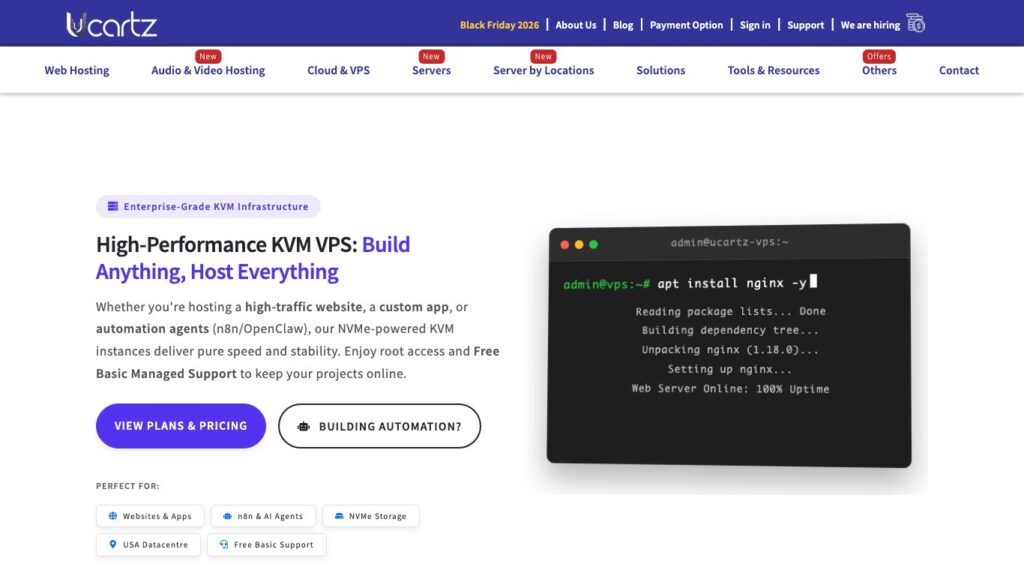Click New badge above Servers
The width and height of the screenshot is (1024, 576).
click(431, 56)
